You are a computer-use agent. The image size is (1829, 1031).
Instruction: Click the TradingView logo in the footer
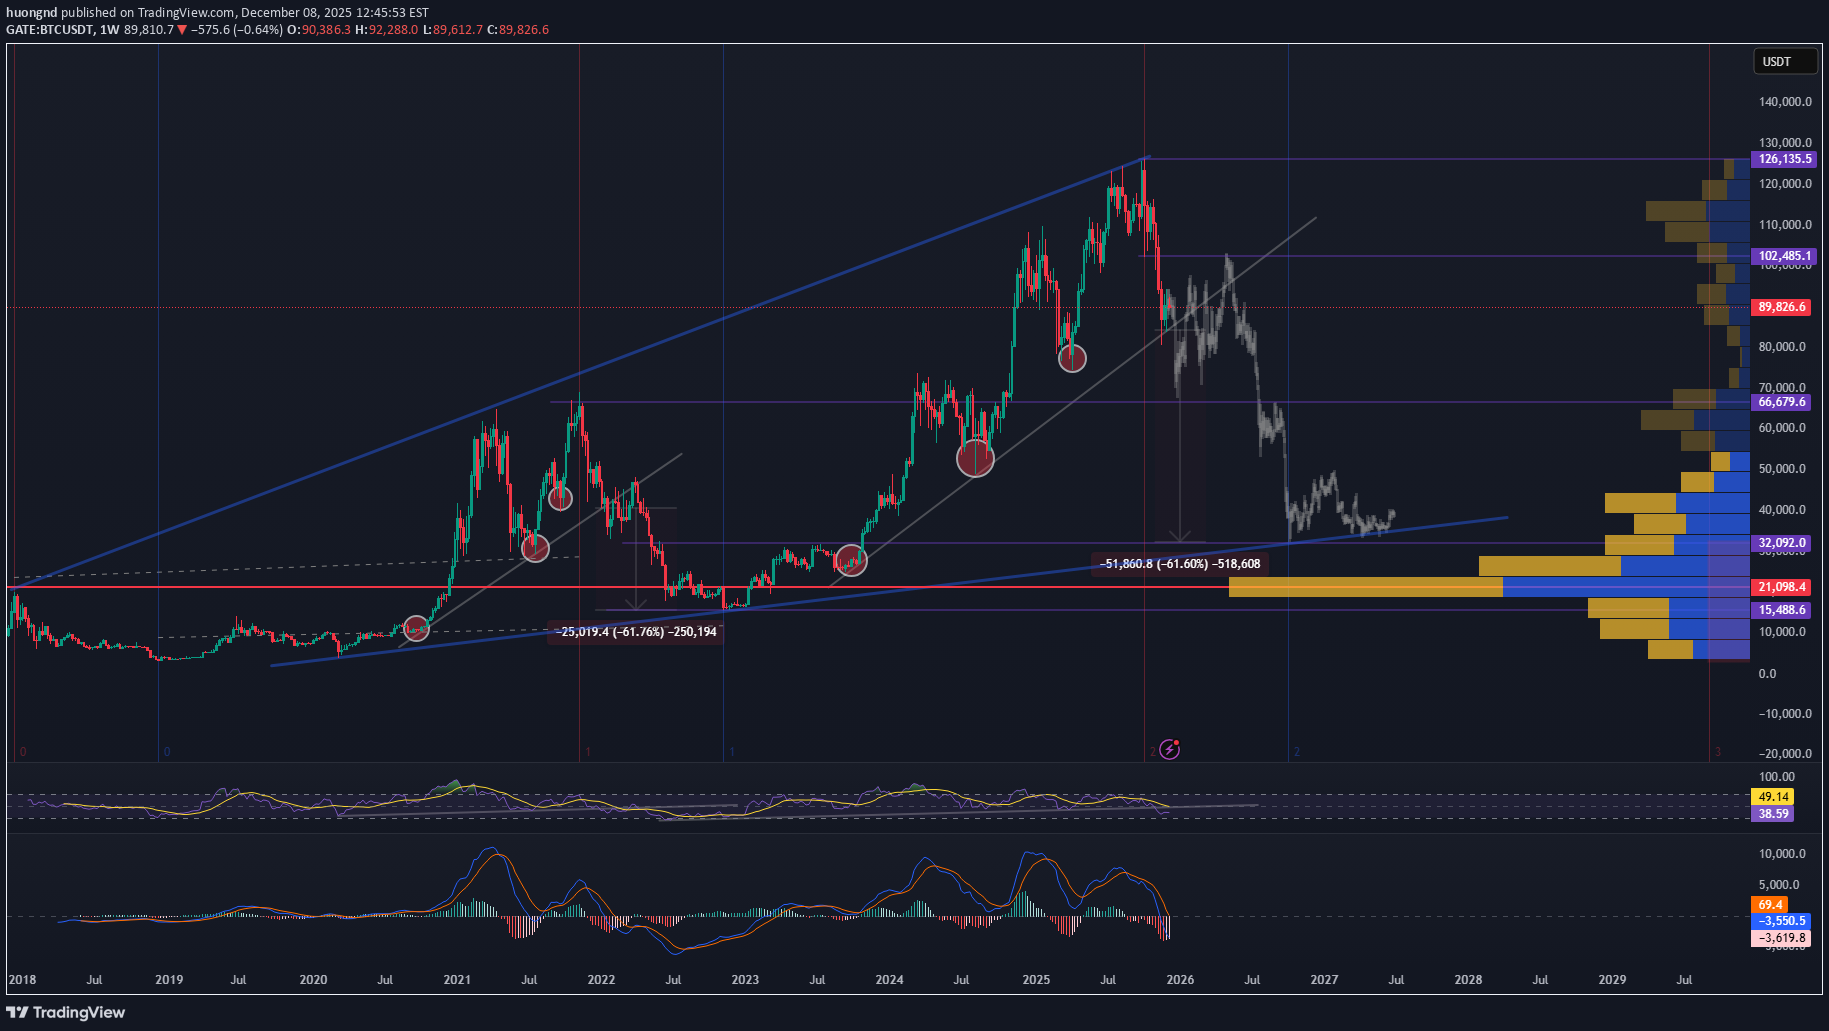66,1012
